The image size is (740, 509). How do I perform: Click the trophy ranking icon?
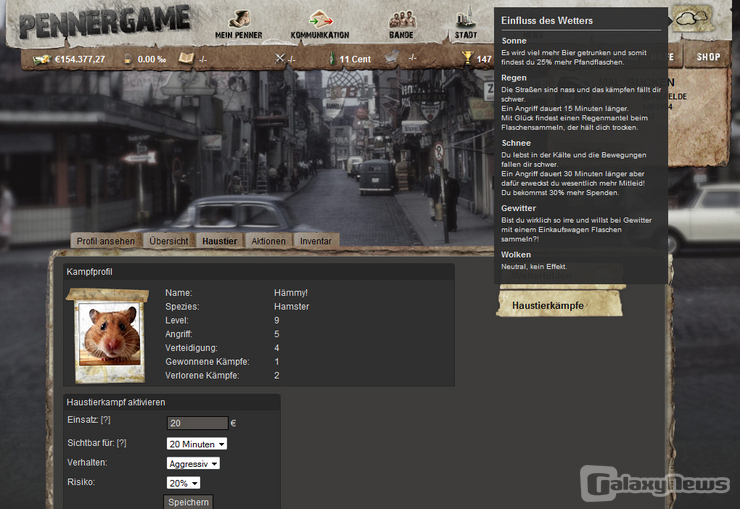pos(466,59)
